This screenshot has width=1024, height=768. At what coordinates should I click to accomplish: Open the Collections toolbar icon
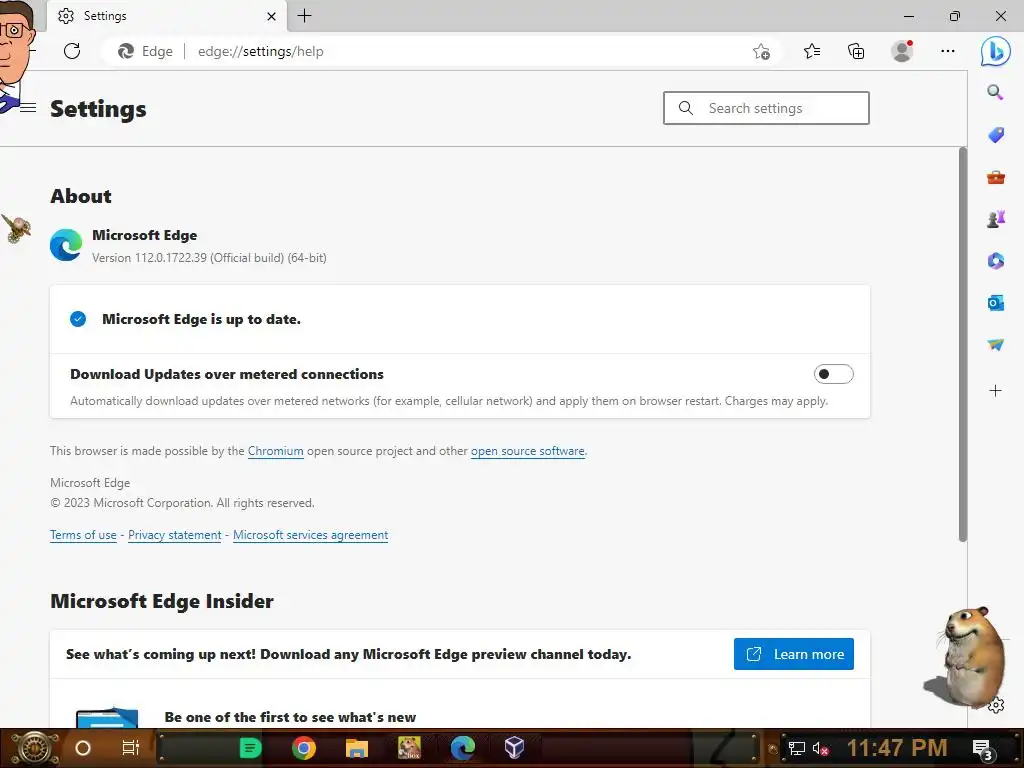point(856,51)
